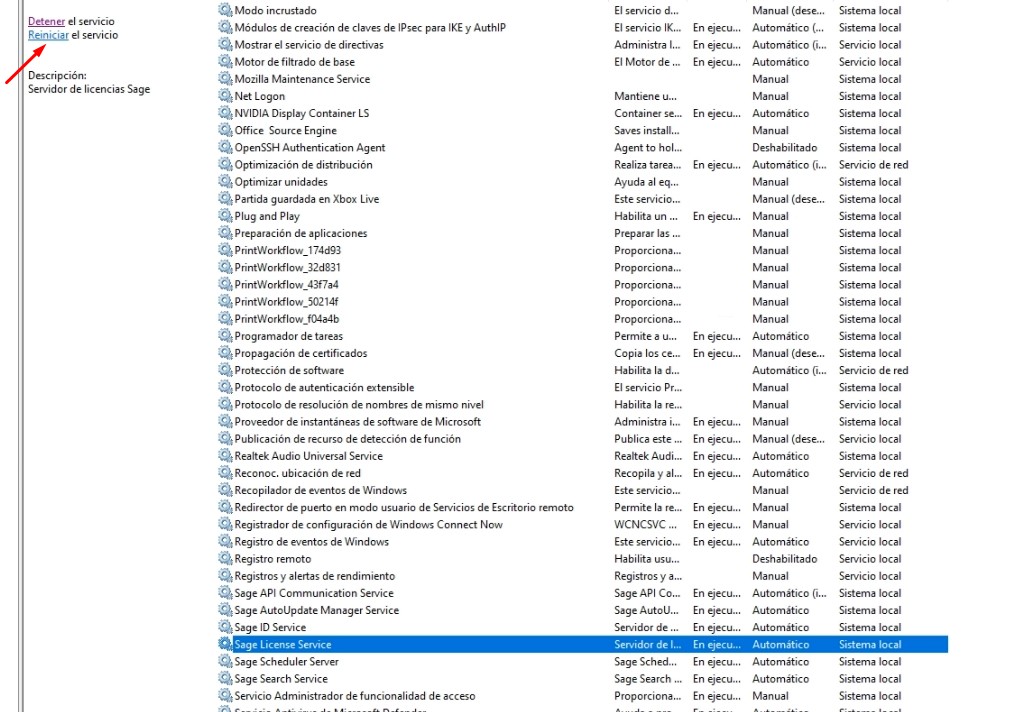The image size is (1017, 712).
Task: Click Deshabilitado startup type of Registro remoto
Action: pos(784,559)
